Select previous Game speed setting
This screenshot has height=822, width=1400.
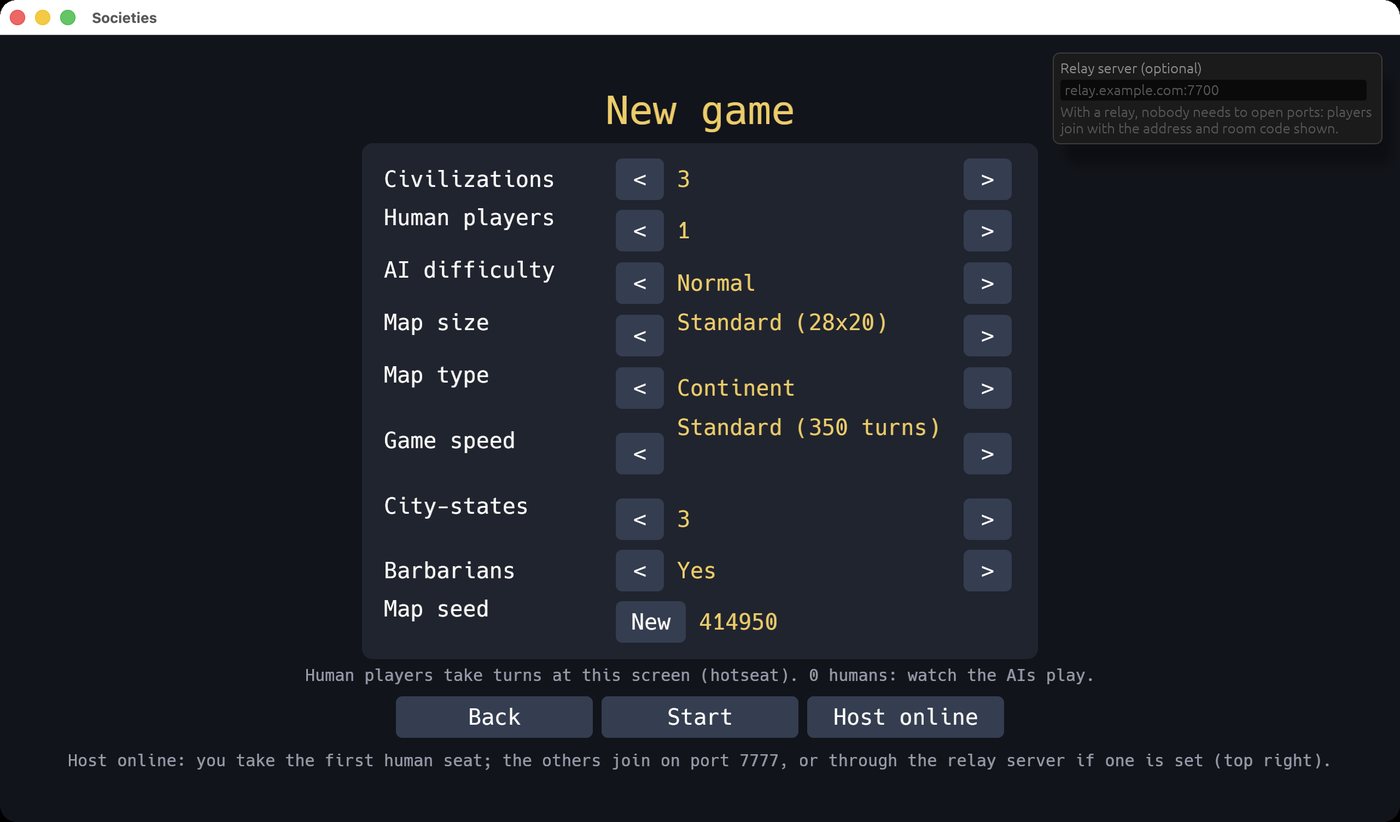640,454
